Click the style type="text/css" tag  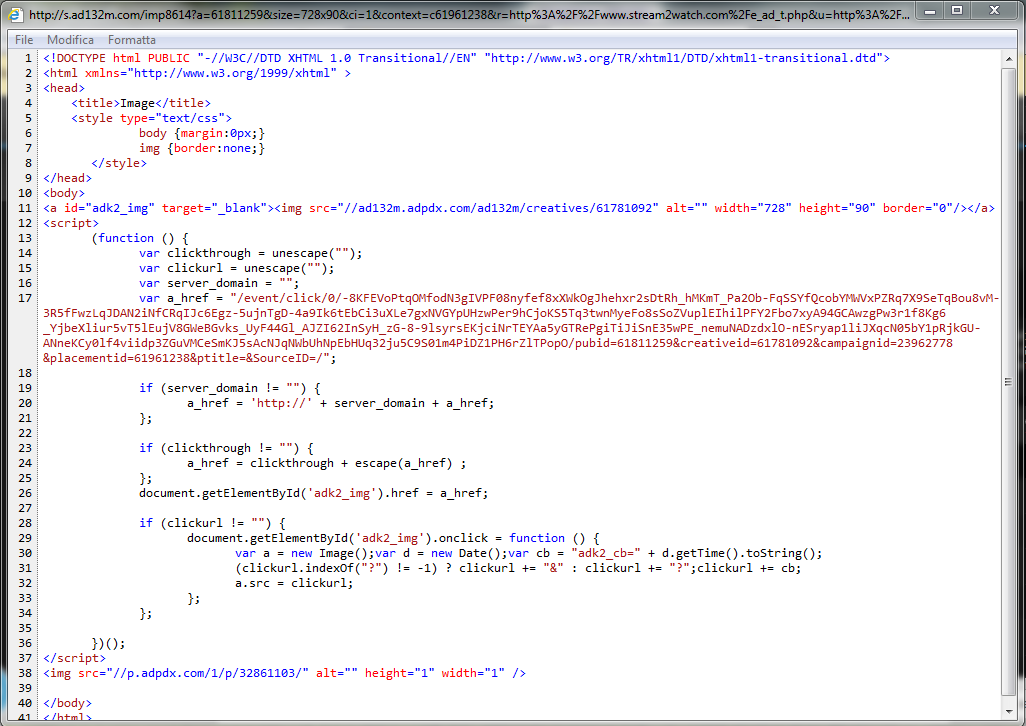point(151,118)
